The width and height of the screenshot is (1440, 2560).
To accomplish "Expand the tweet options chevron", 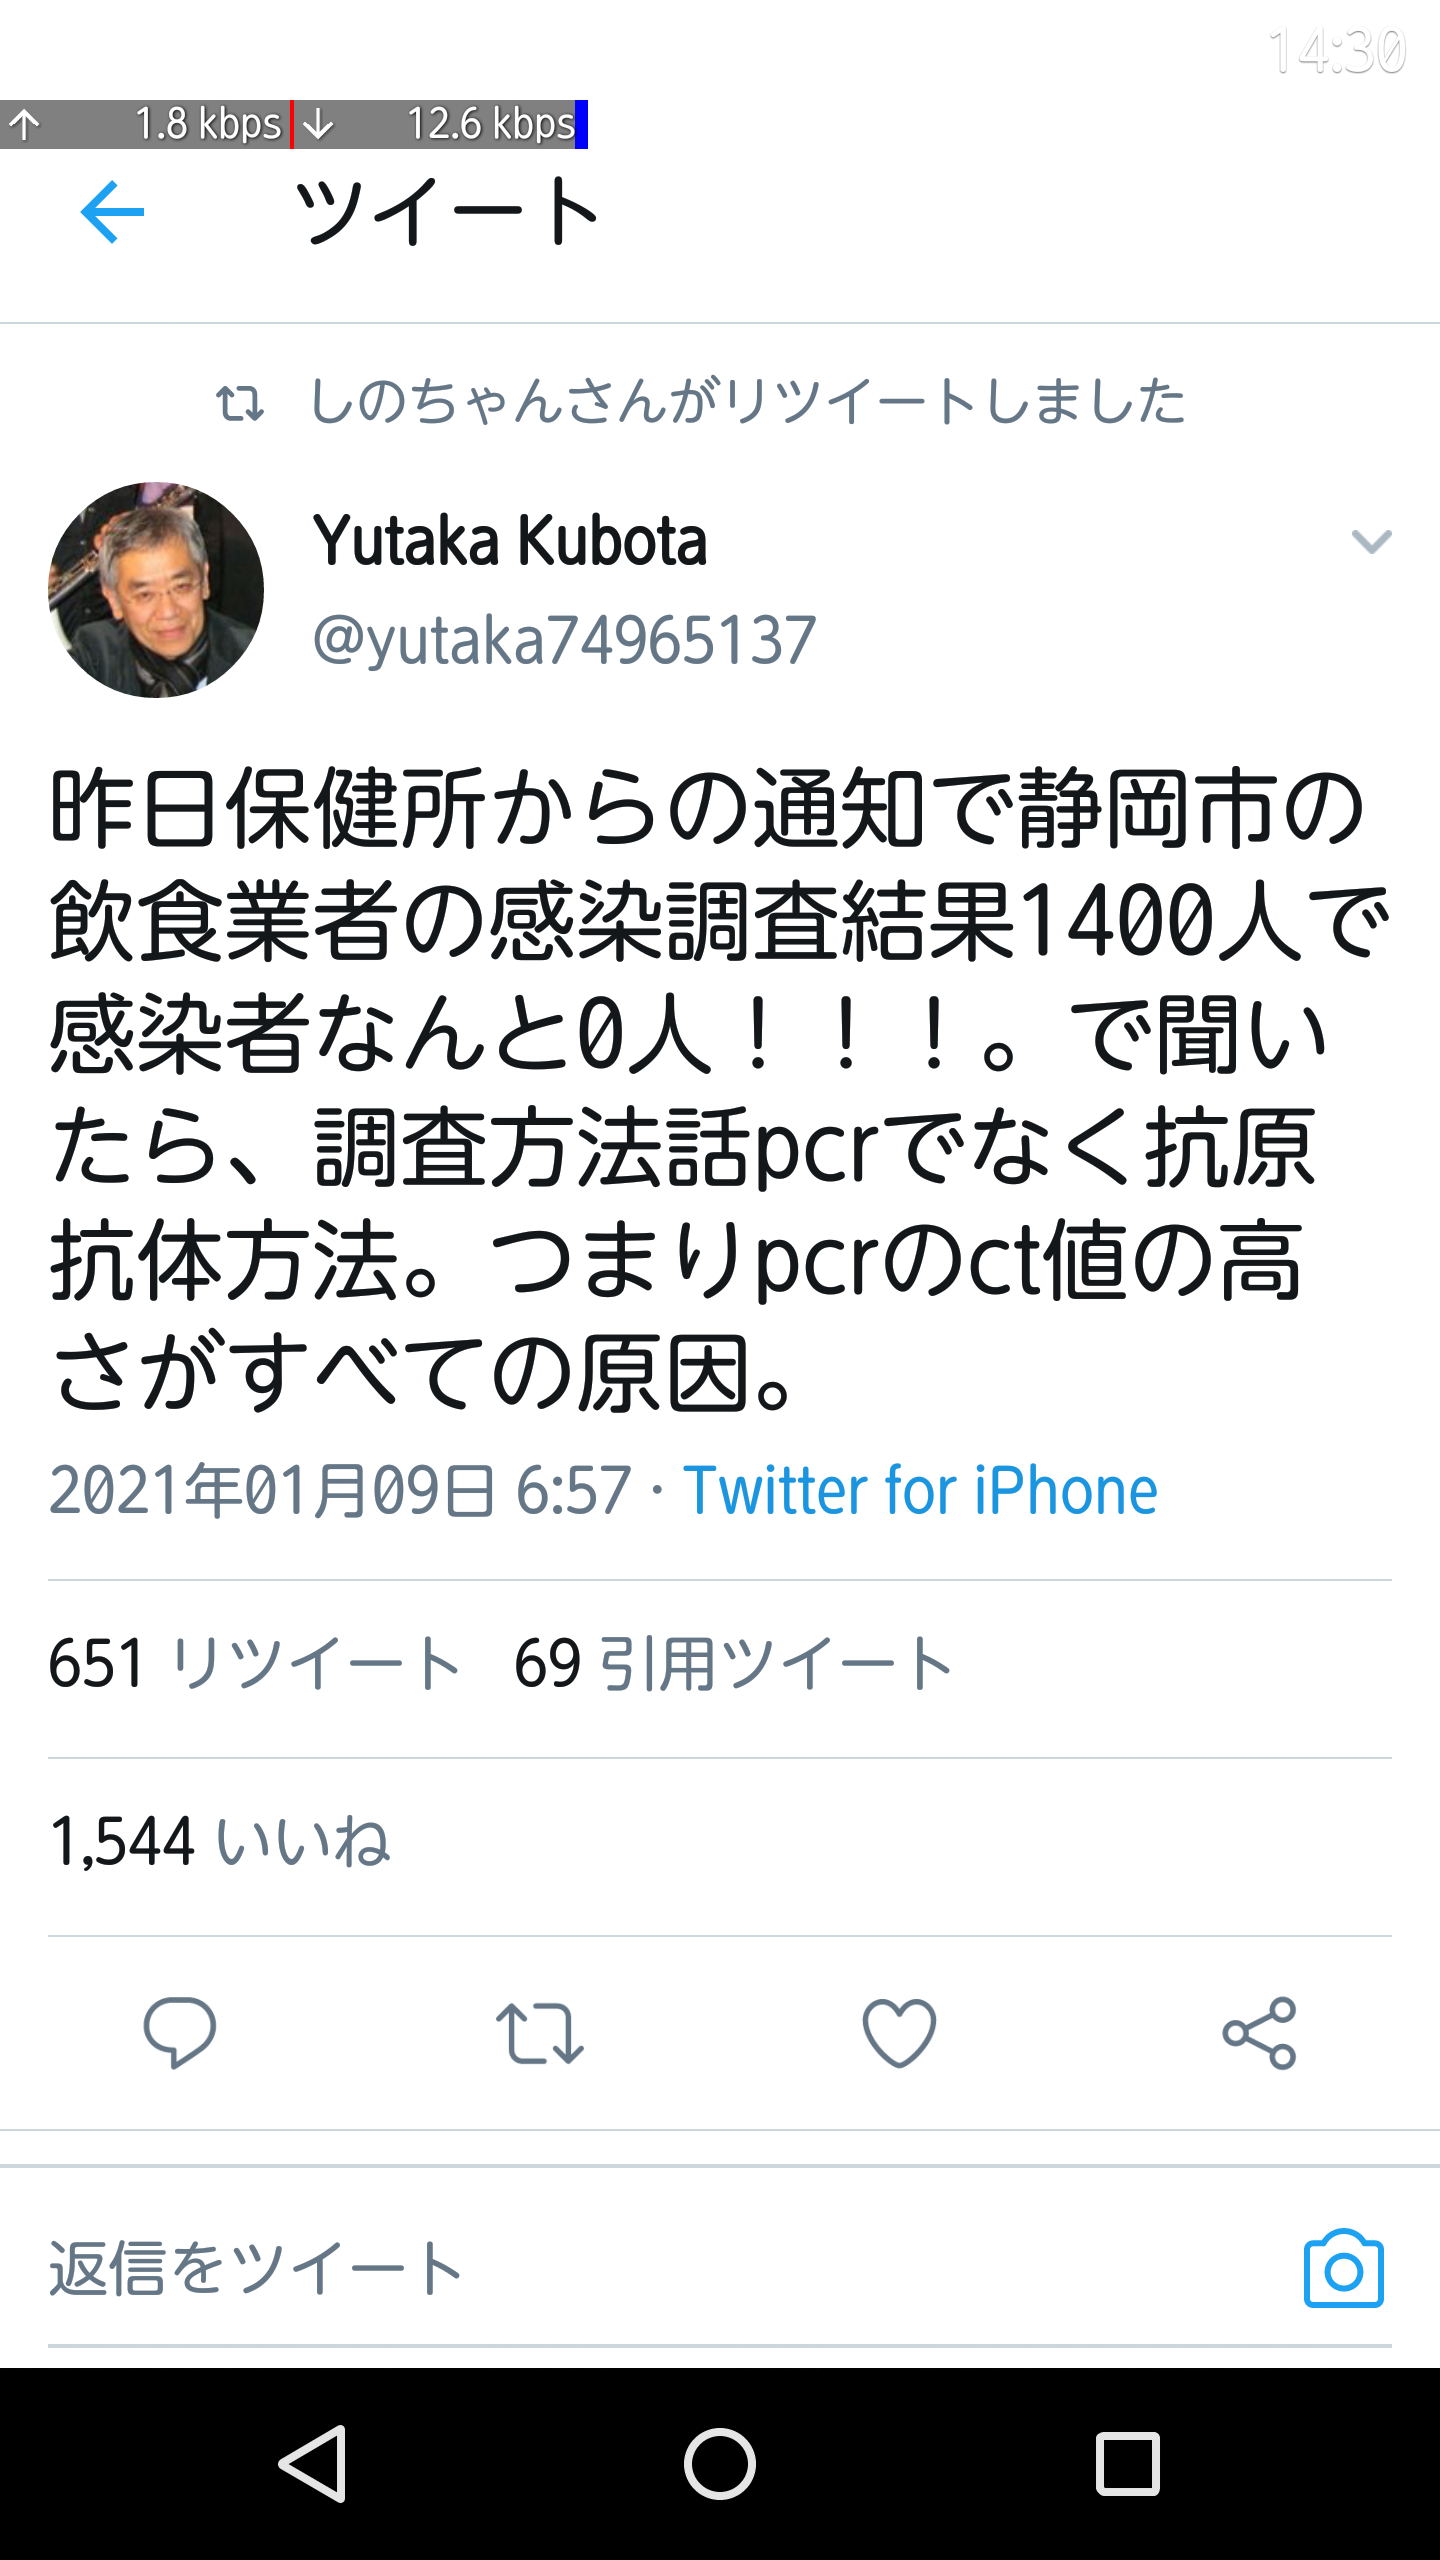I will pyautogui.click(x=1371, y=541).
